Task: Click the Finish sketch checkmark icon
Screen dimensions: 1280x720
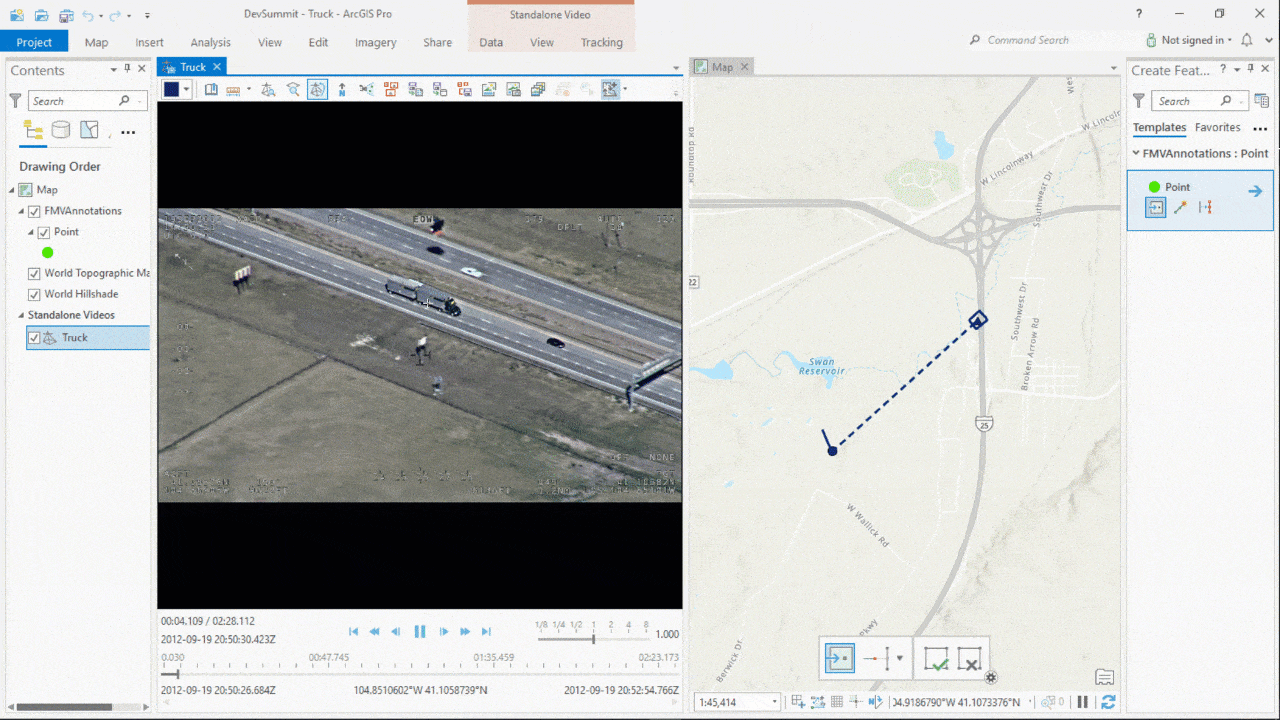Action: click(936, 659)
